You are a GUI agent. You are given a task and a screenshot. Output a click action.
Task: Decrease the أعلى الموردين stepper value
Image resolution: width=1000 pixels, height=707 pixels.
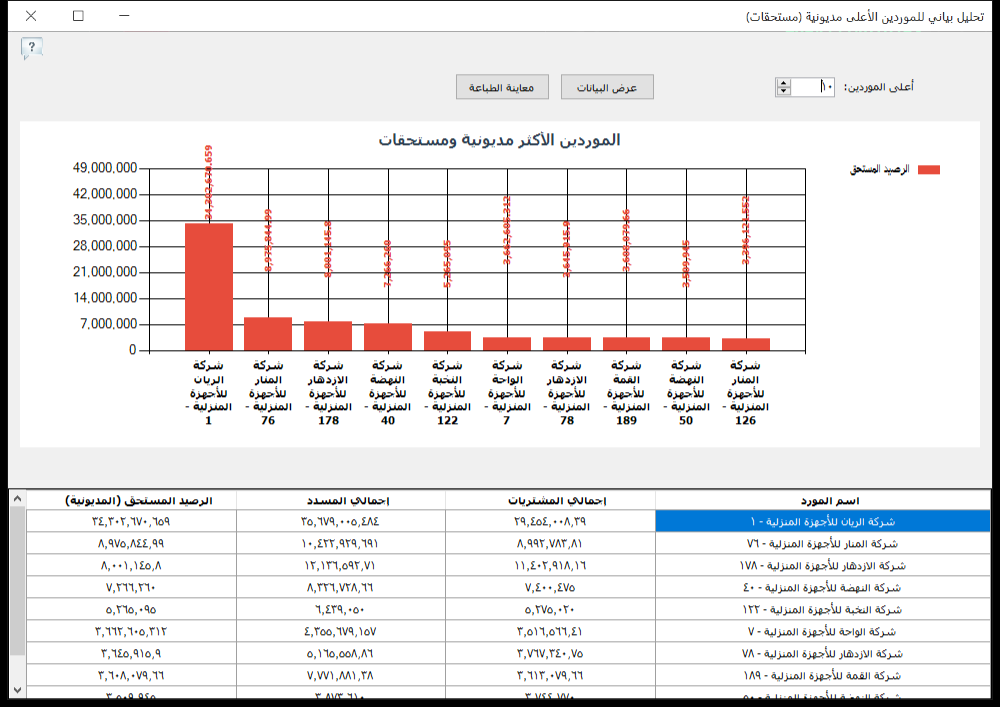pyautogui.click(x=783, y=91)
